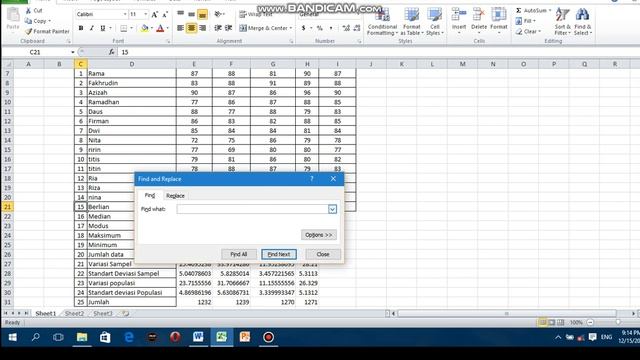Click in the Find what field
This screenshot has width=640, height=360.
click(252, 209)
